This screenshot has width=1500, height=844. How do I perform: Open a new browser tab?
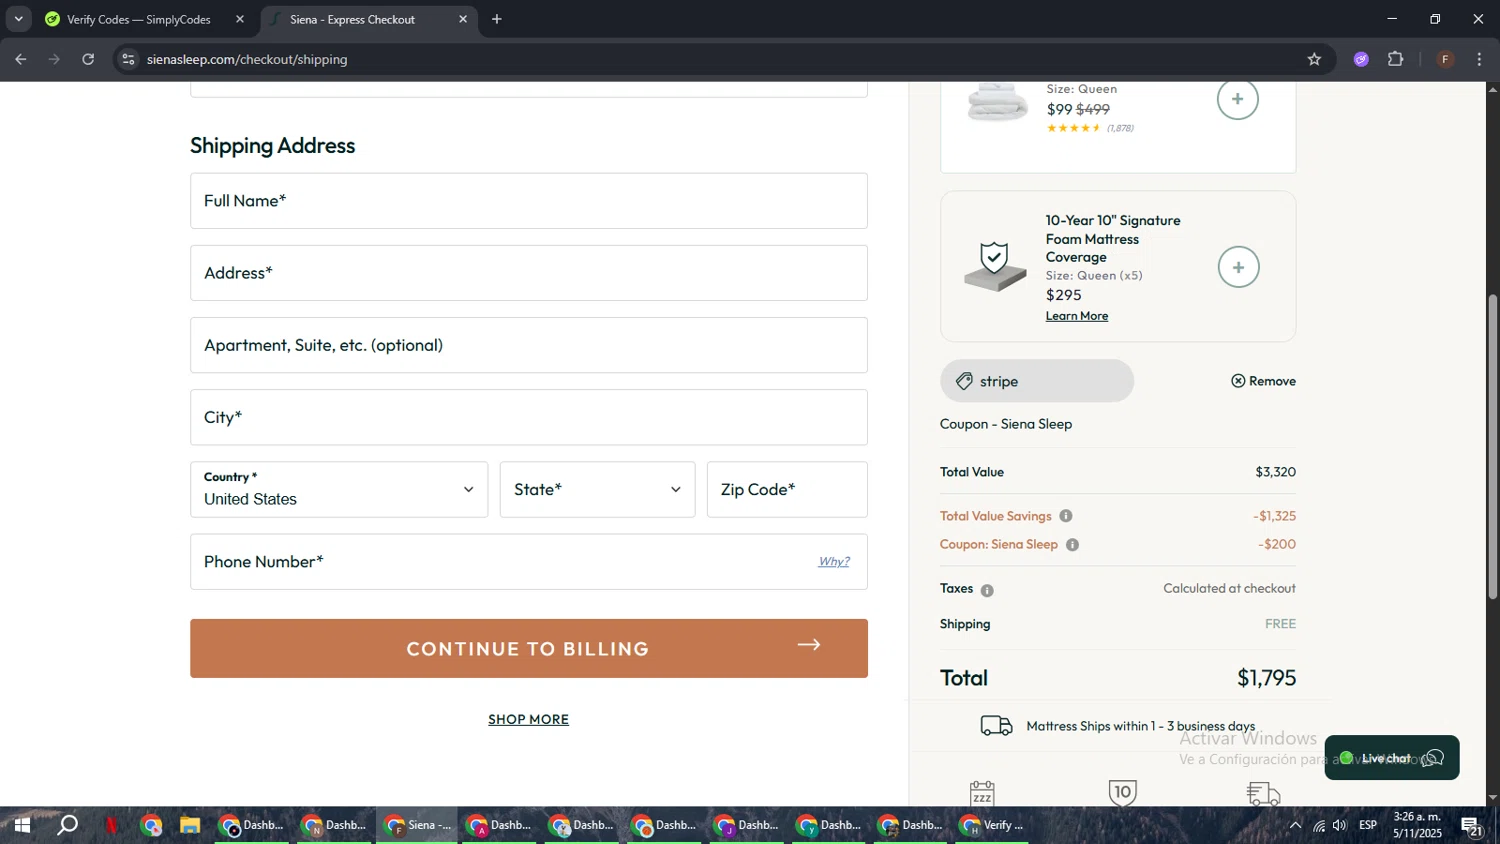coord(497,19)
